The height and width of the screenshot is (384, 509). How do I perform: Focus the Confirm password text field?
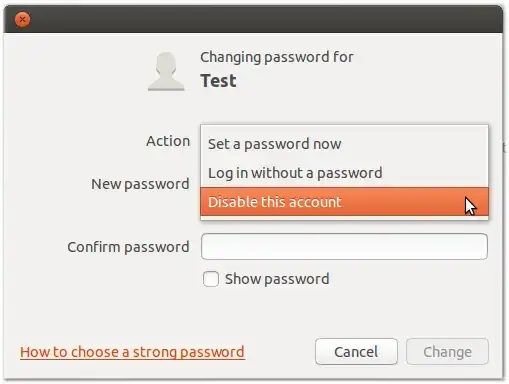[x=344, y=247]
